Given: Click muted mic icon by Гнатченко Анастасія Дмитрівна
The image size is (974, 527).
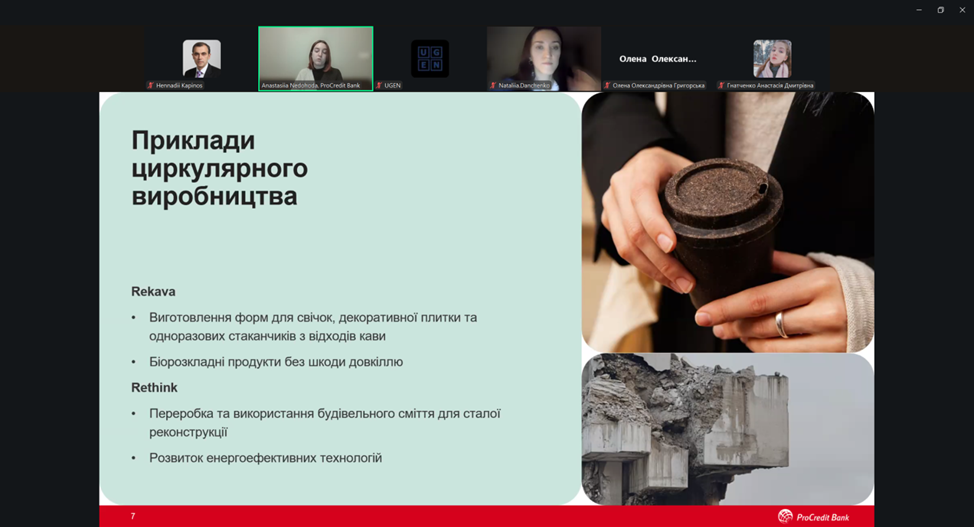Looking at the screenshot, I should pyautogui.click(x=721, y=86).
